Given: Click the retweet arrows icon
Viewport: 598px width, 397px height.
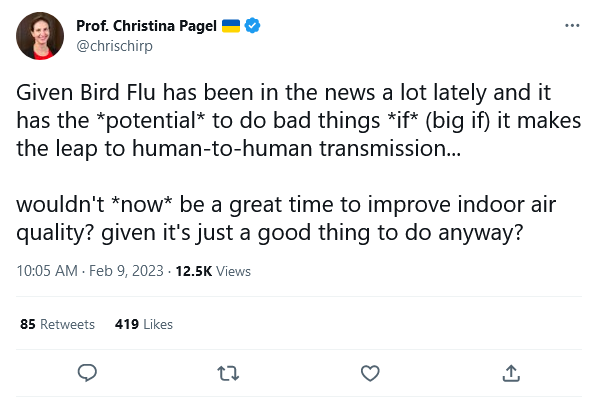Looking at the screenshot, I should (x=228, y=373).
